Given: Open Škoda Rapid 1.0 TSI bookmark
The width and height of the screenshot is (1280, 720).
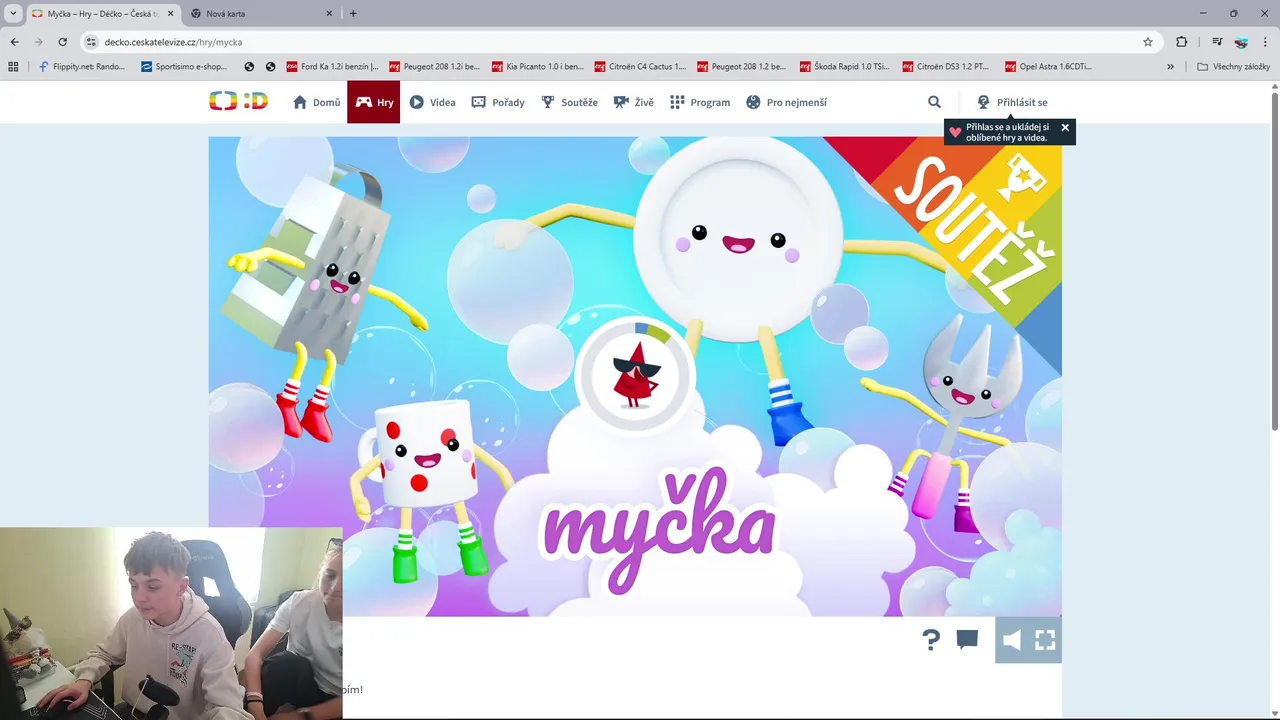Looking at the screenshot, I should (x=845, y=67).
